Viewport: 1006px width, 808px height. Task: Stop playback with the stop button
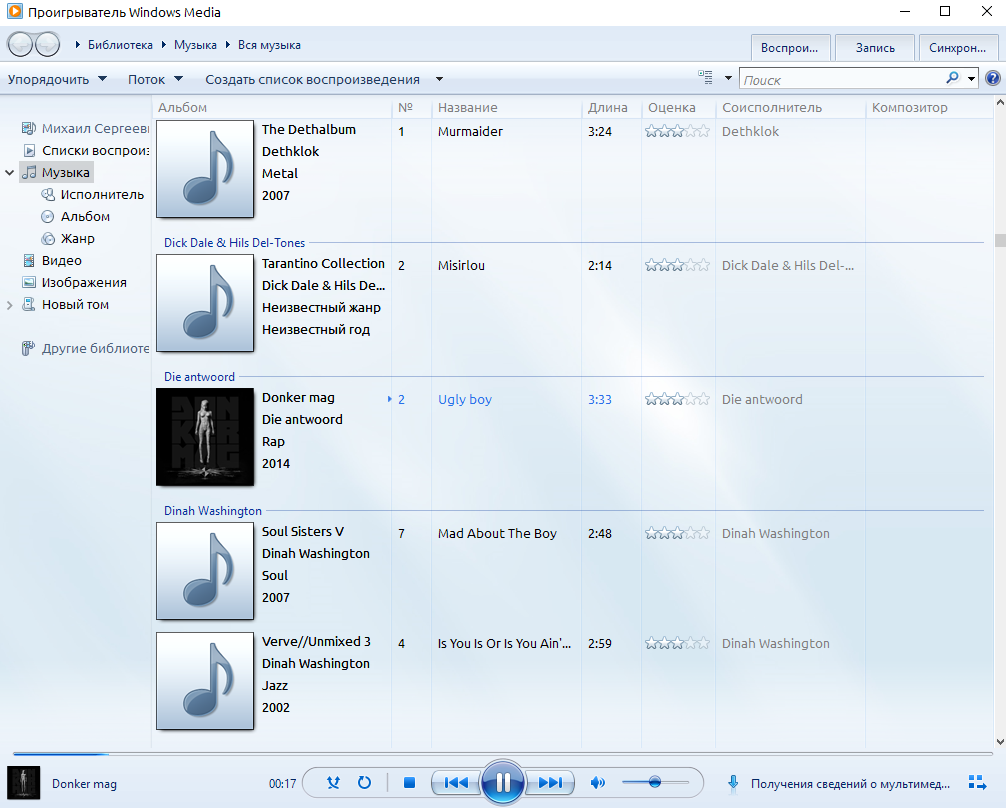tap(409, 782)
